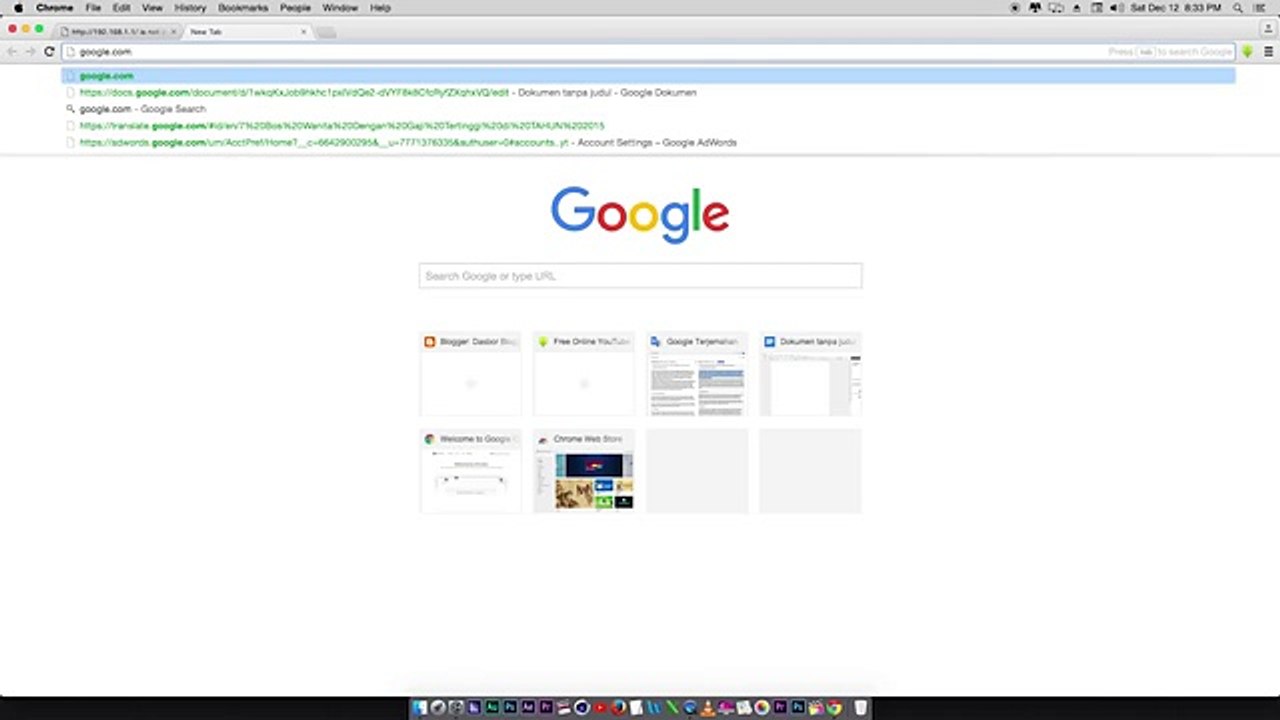The height and width of the screenshot is (720, 1280).
Task: Open the Welcome to Google thumbnail
Action: click(470, 471)
